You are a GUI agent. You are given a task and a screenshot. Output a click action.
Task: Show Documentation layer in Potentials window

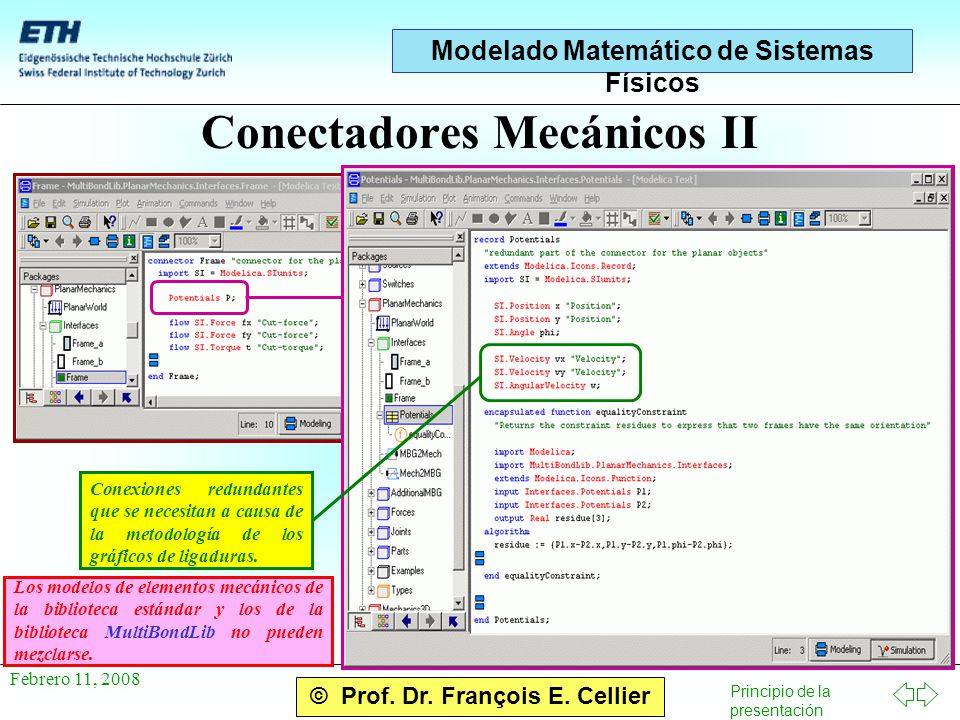(781, 219)
